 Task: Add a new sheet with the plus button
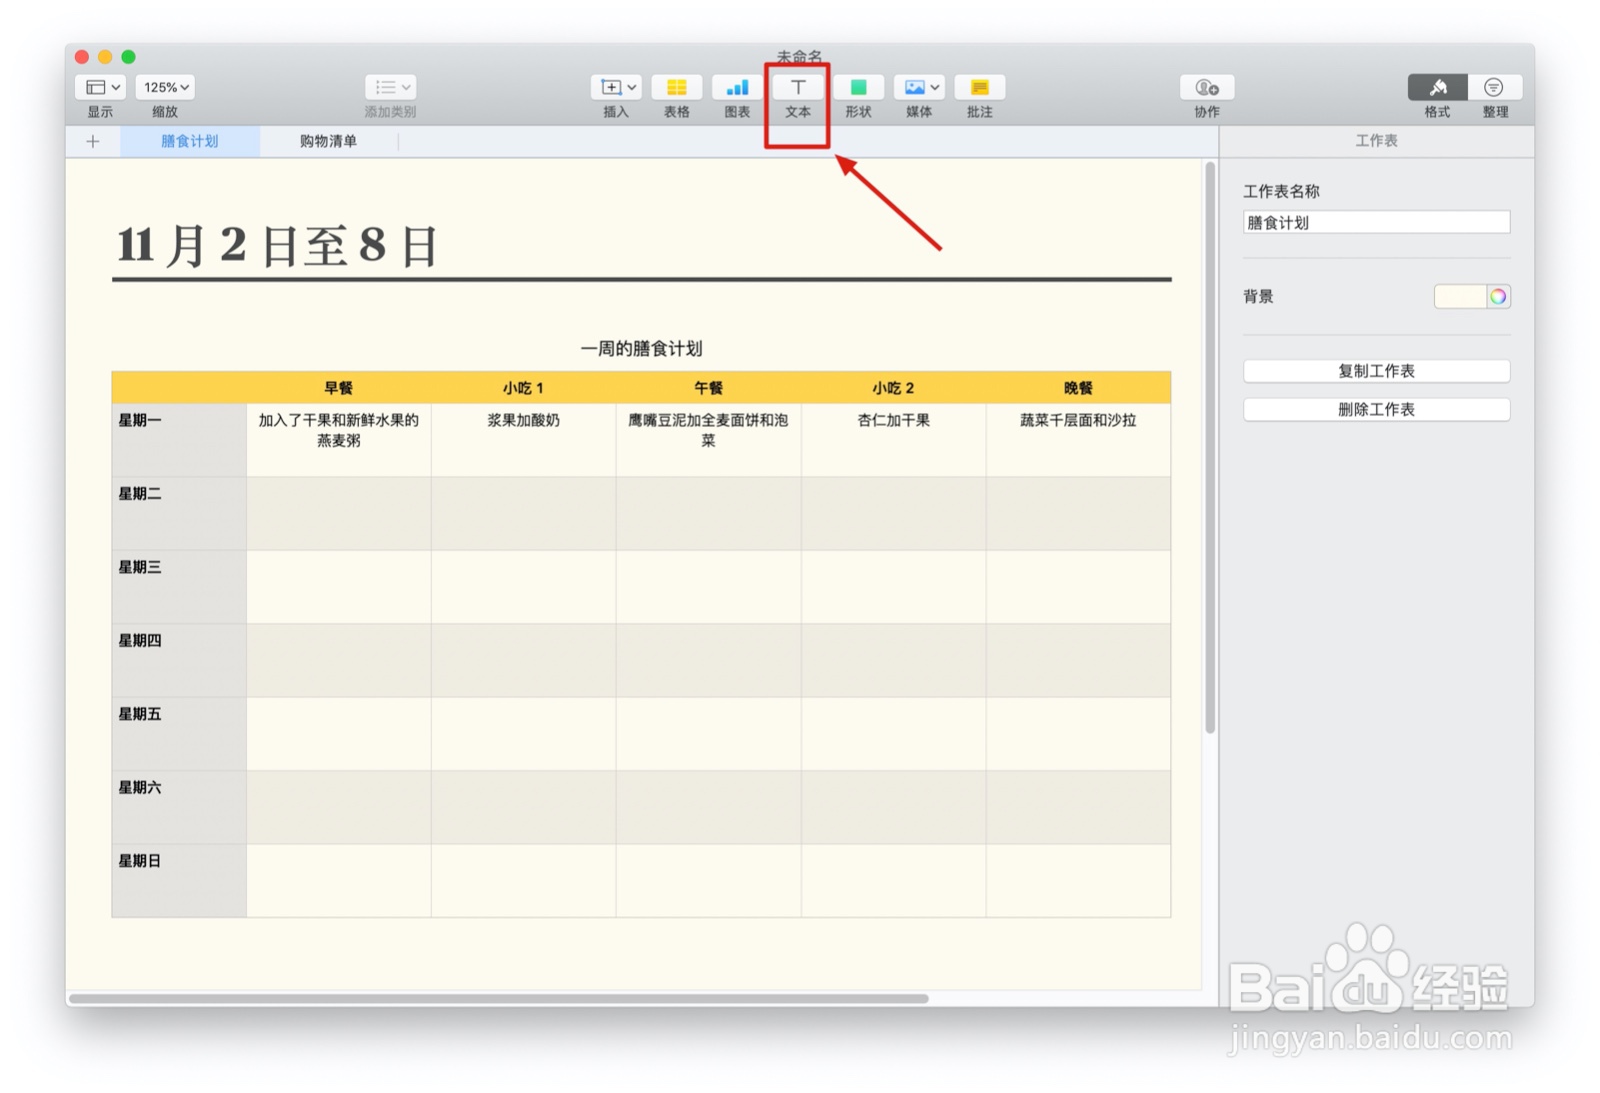pos(92,141)
